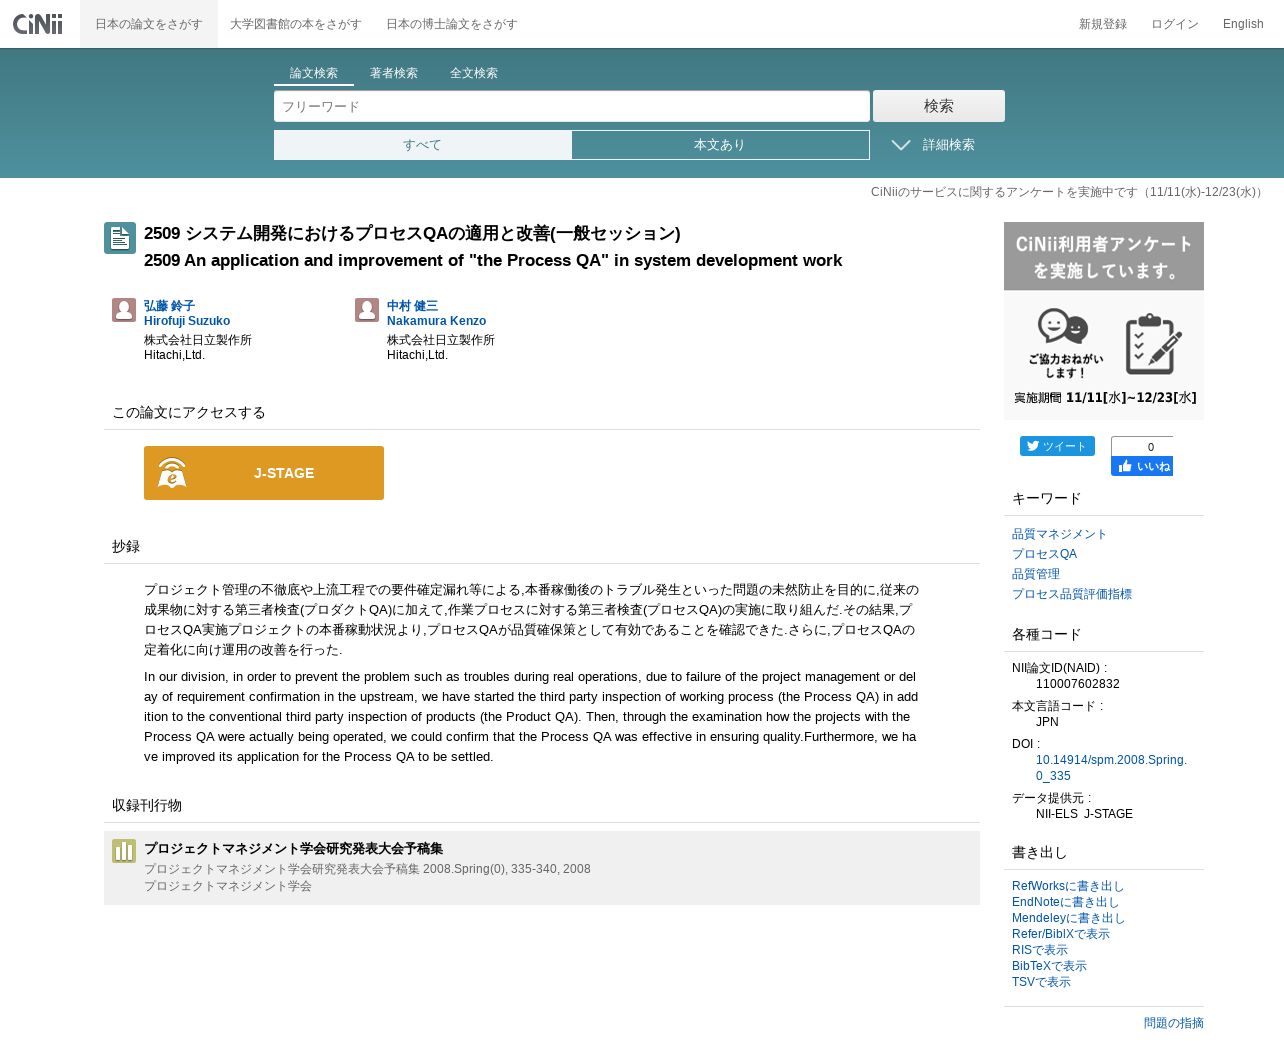Click the article document icon beside title
1284x1063 pixels.
(120, 238)
